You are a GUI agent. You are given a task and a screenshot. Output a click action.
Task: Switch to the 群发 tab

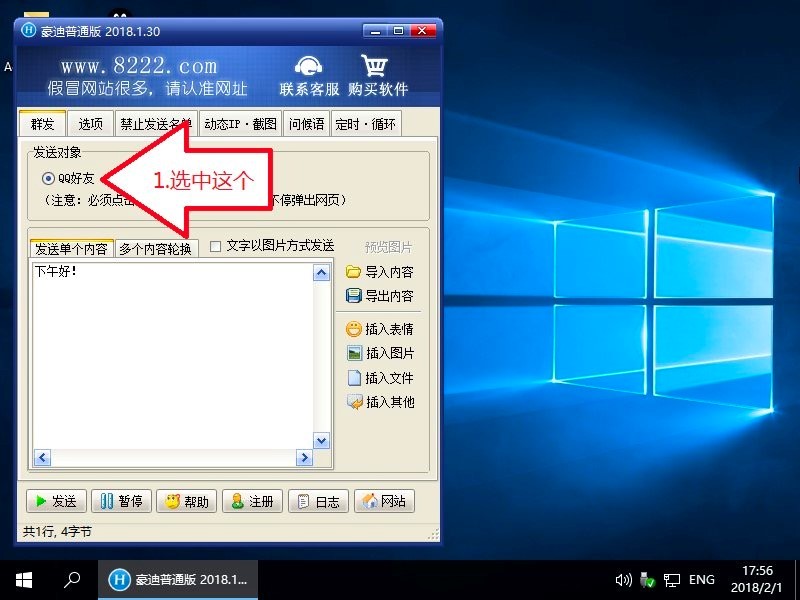pyautogui.click(x=42, y=123)
